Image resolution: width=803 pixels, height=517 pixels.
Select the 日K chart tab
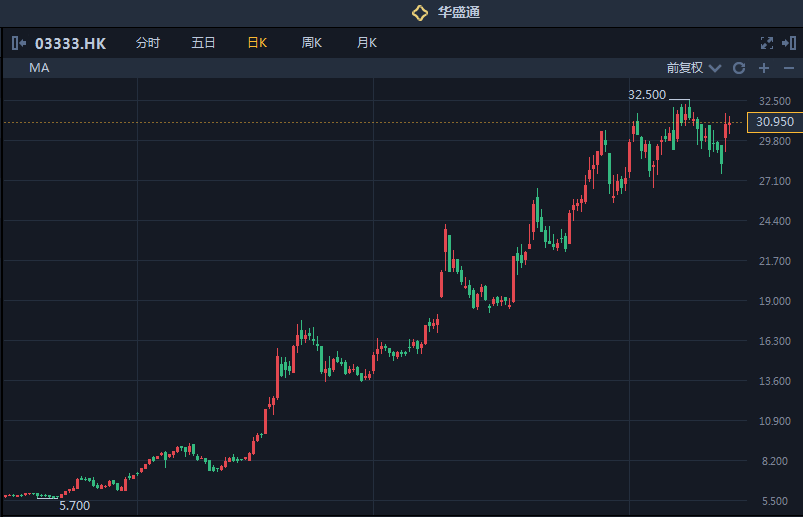click(257, 43)
